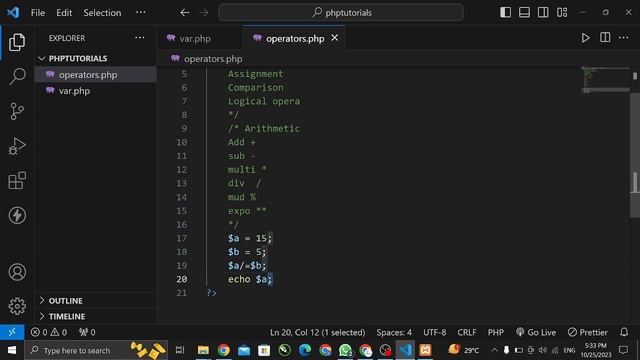Viewport: 640px width, 360px height.
Task: Run the PHP file with play icon
Action: click(x=585, y=38)
